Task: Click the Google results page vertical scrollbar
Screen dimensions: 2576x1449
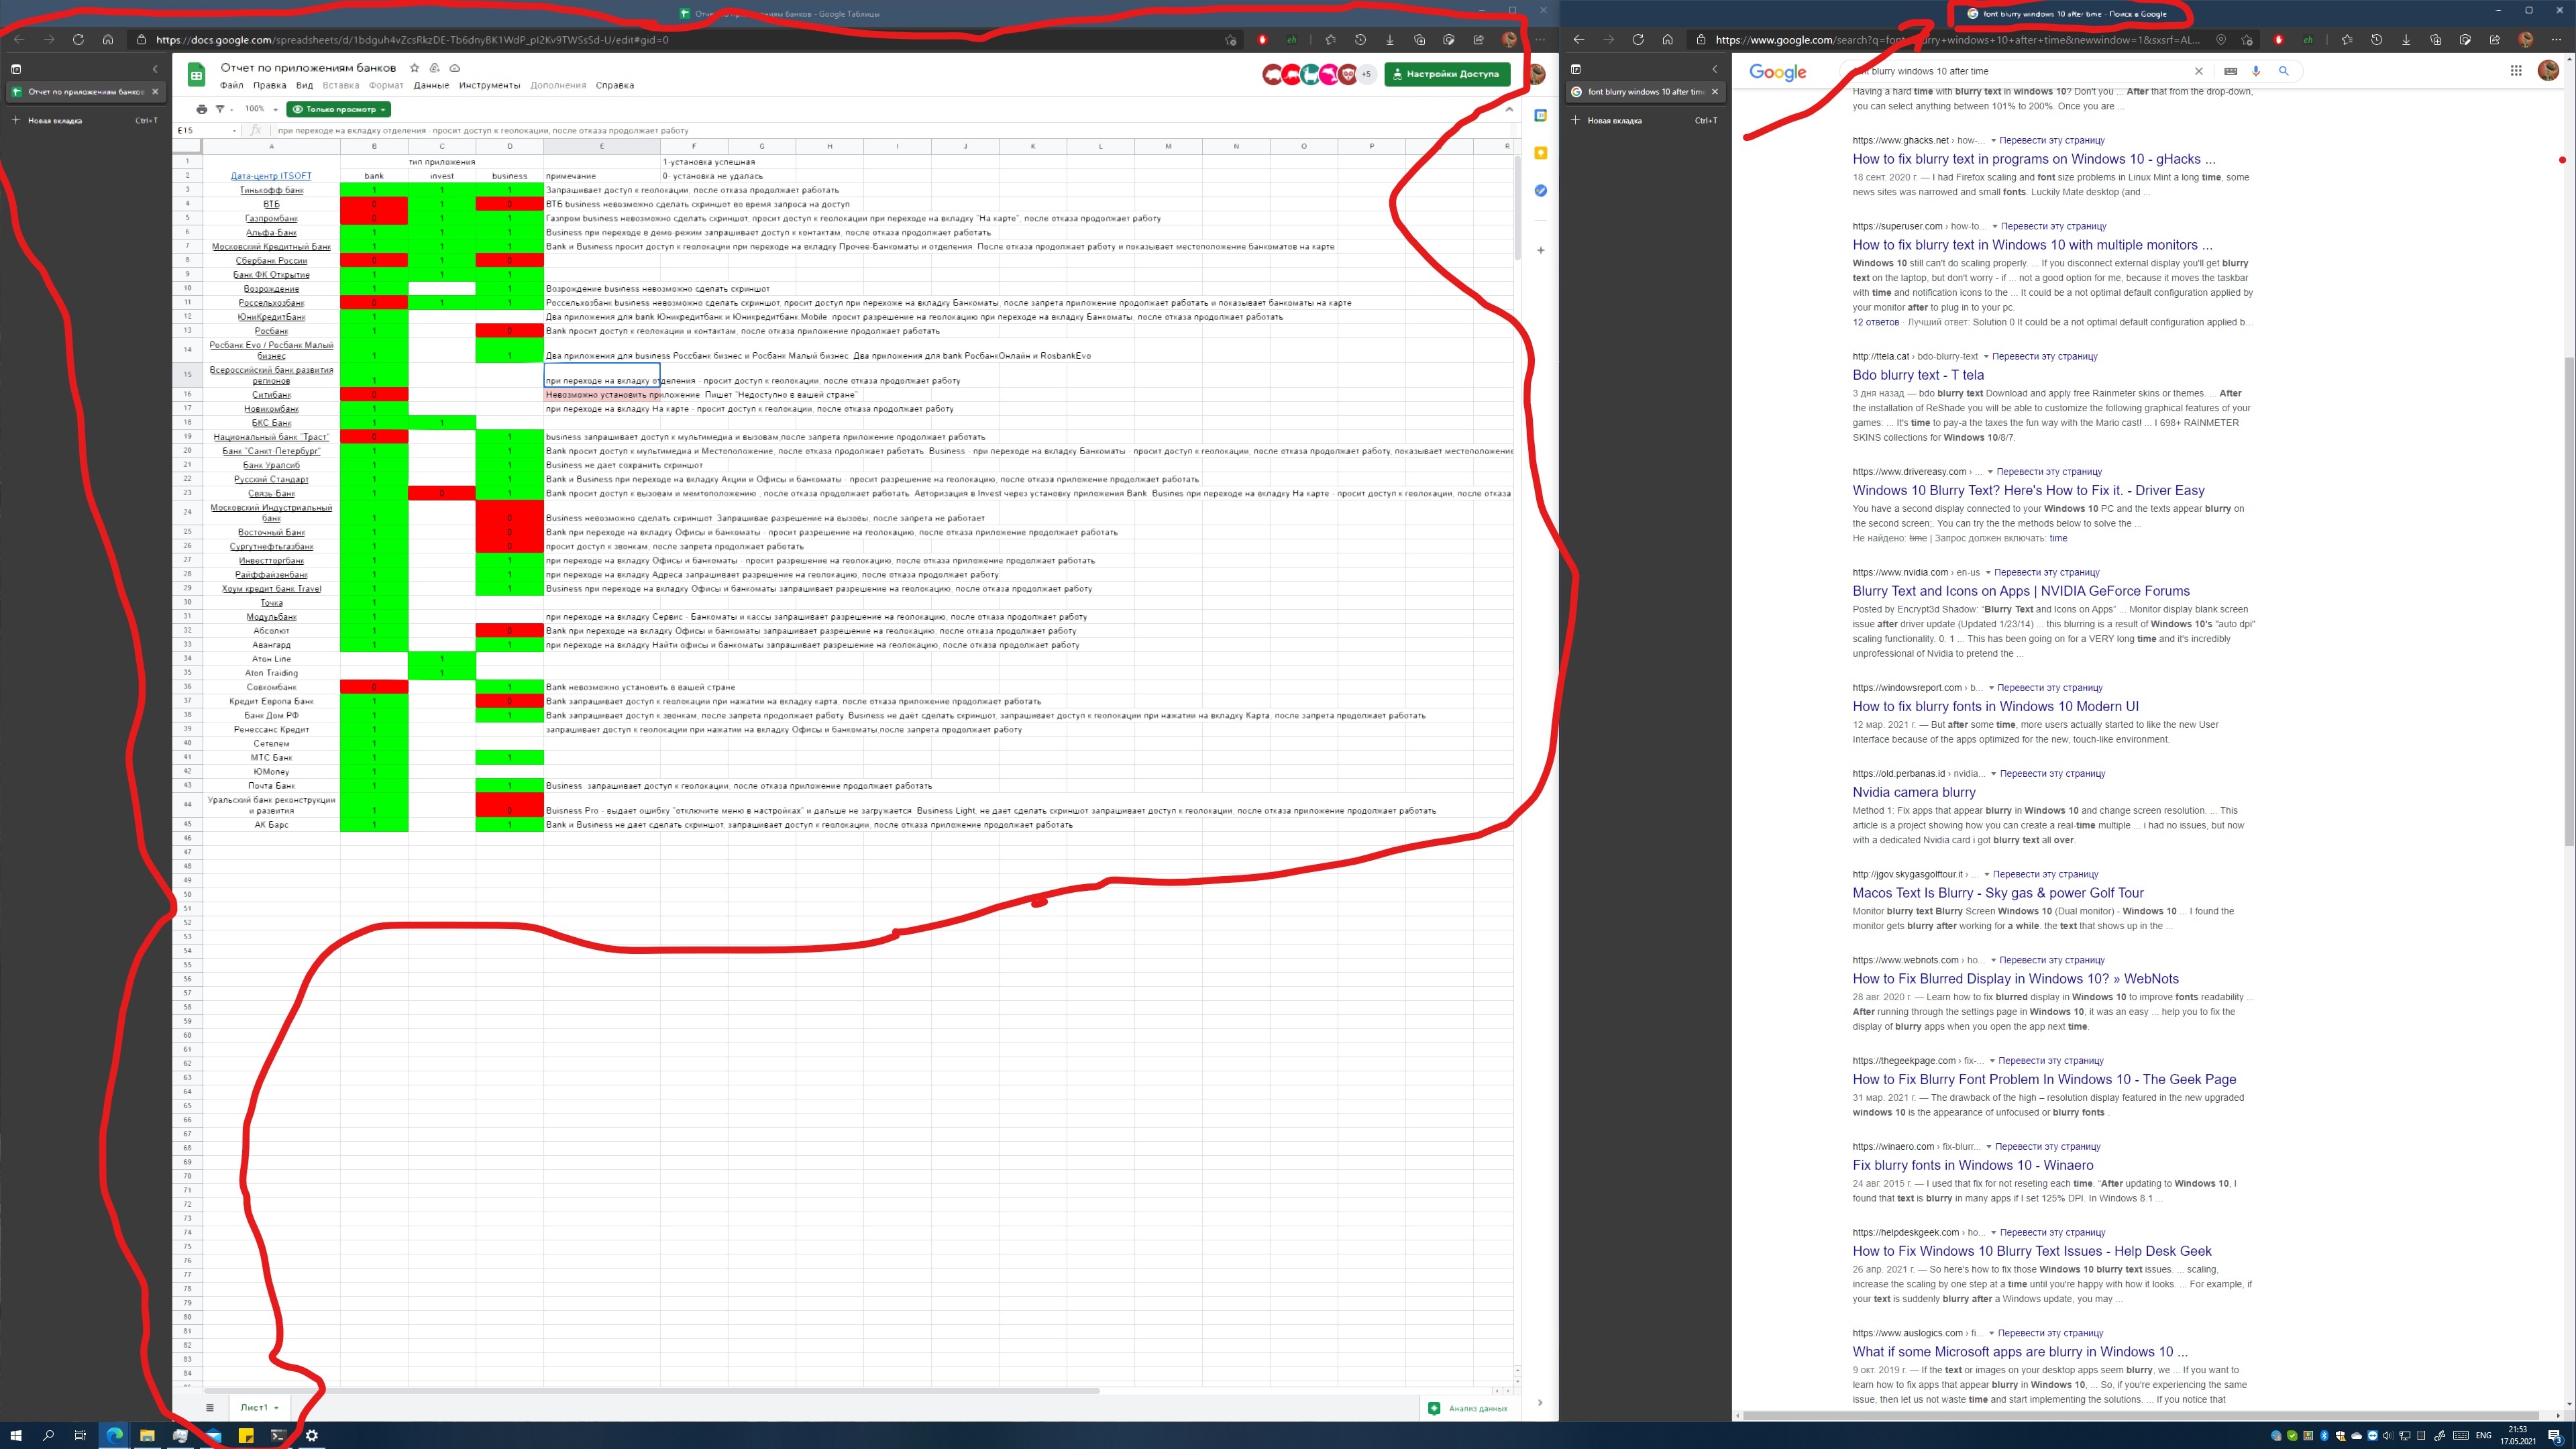Action: pos(2568,600)
